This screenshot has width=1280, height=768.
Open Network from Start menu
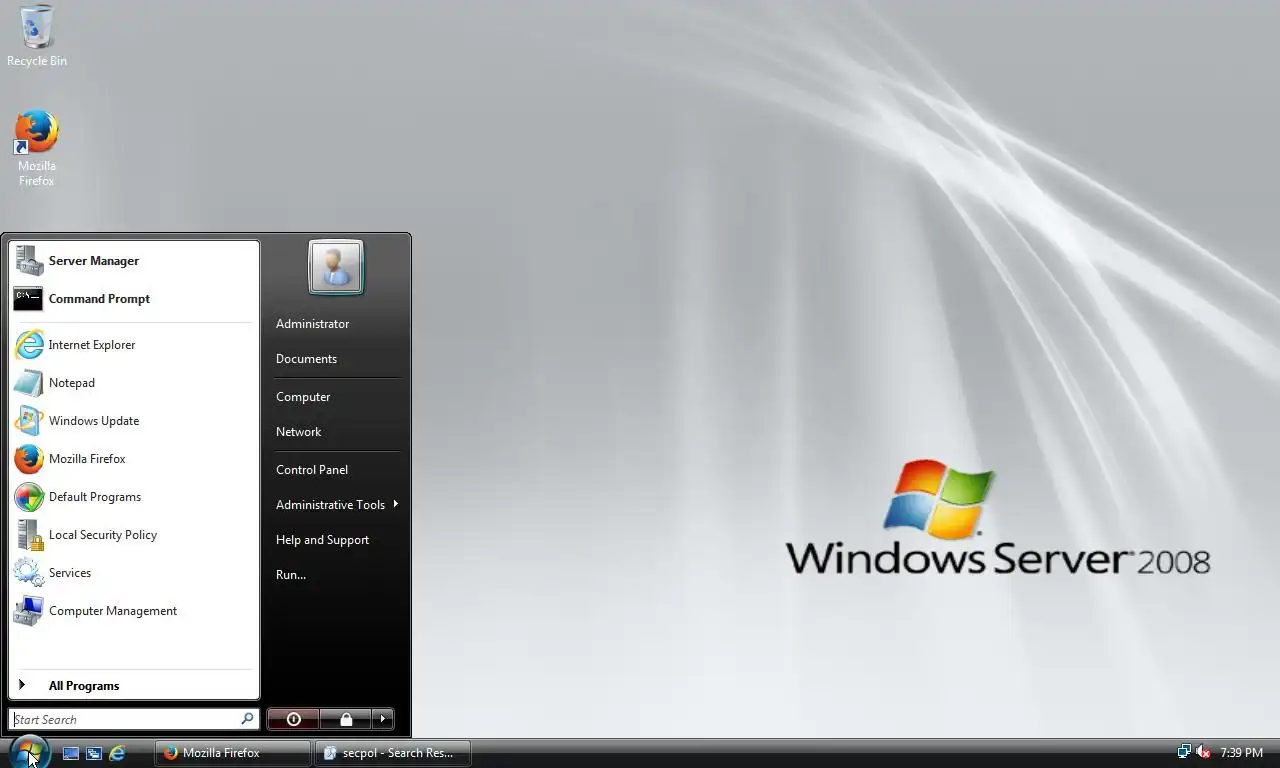(298, 432)
